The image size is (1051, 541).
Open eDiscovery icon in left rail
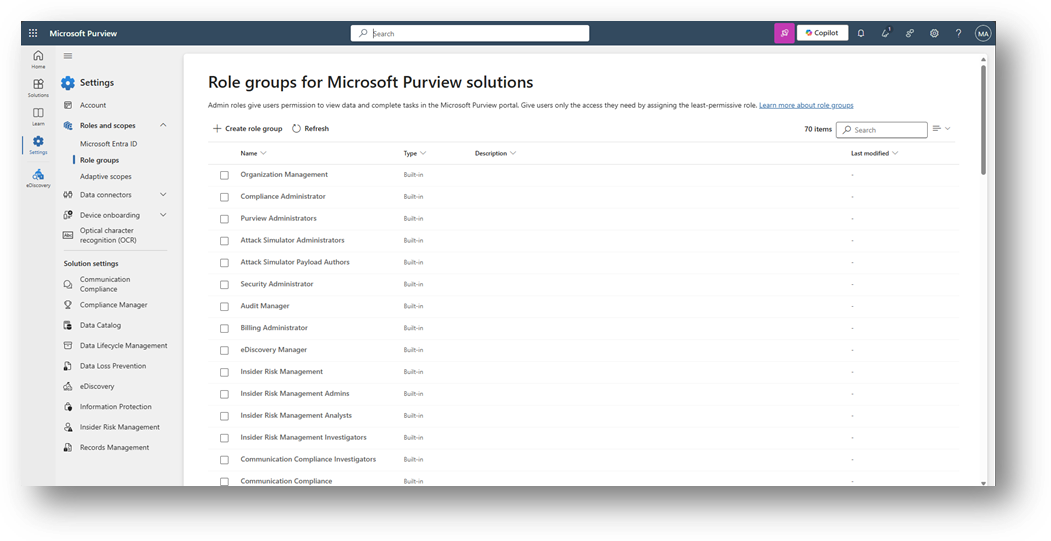(38, 177)
